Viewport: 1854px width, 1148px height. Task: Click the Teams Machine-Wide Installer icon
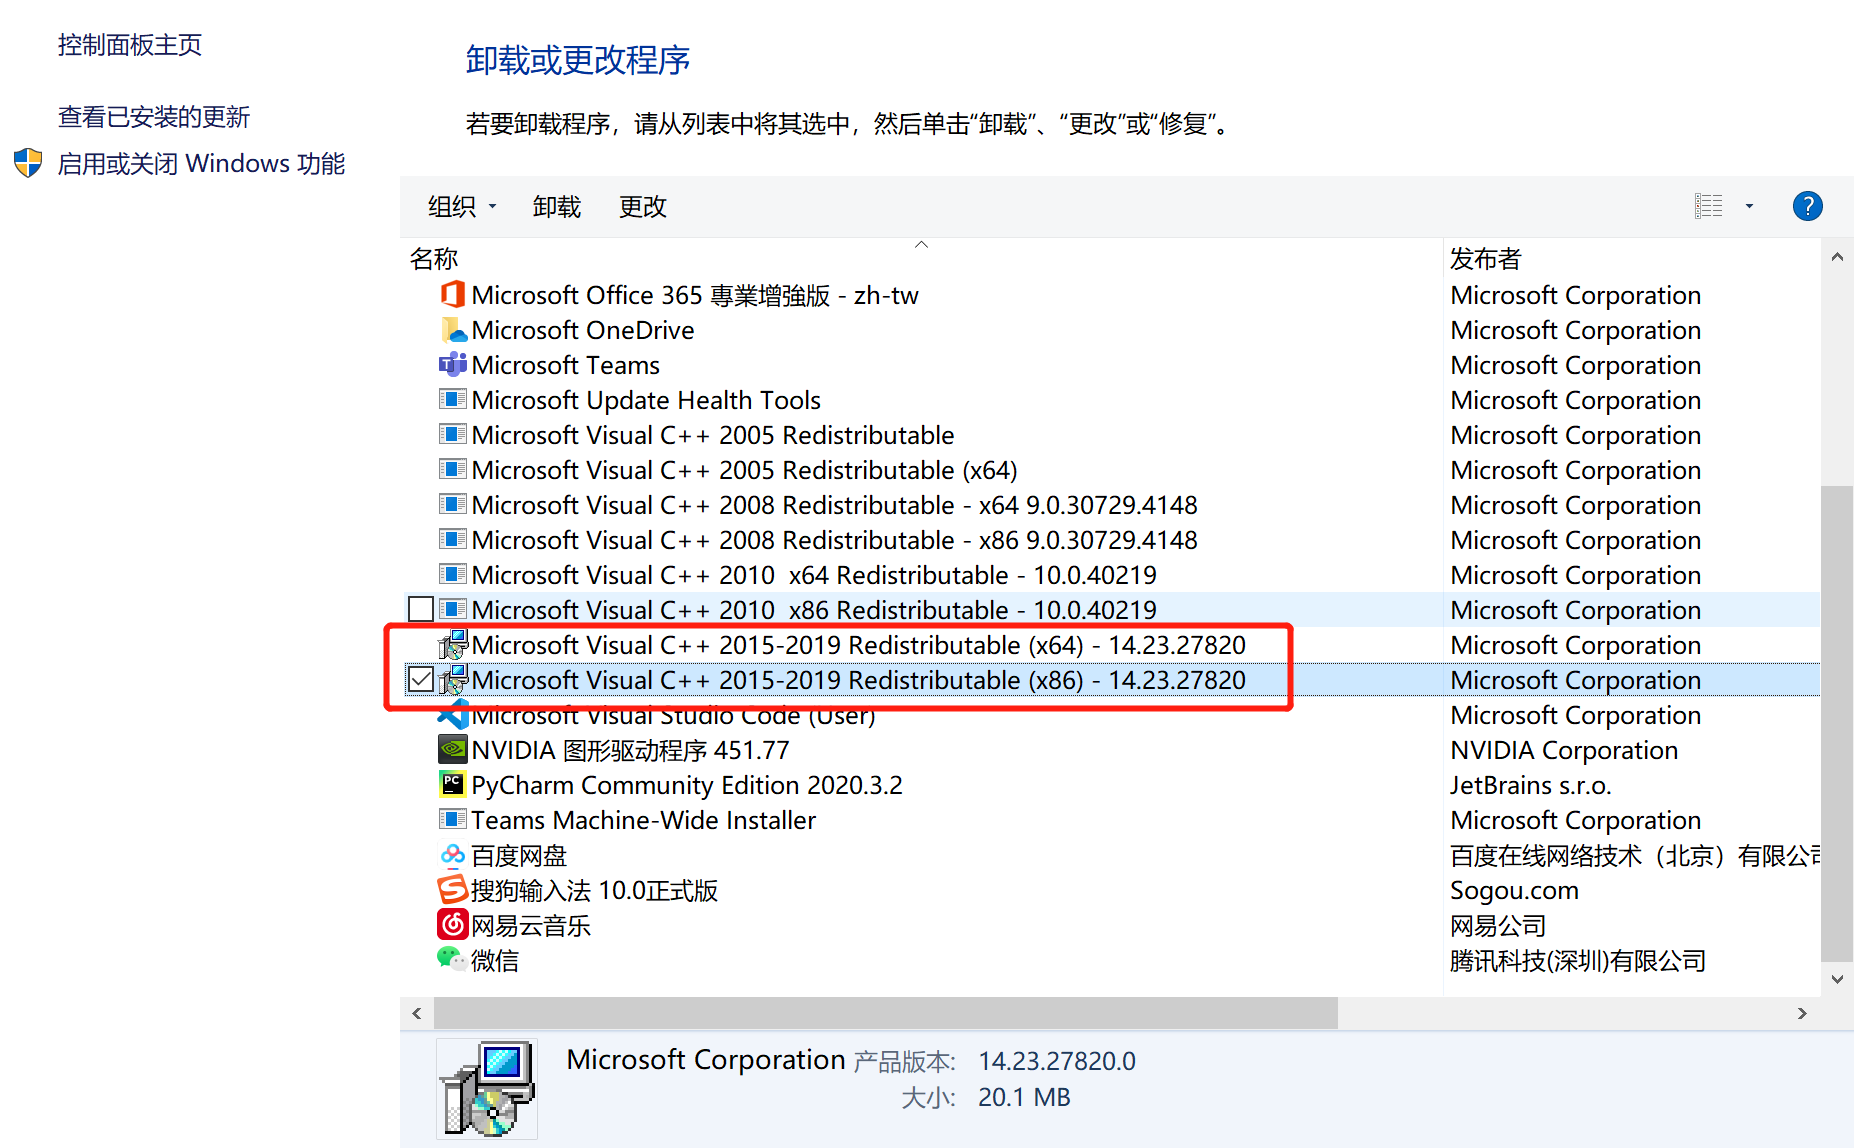click(x=453, y=820)
